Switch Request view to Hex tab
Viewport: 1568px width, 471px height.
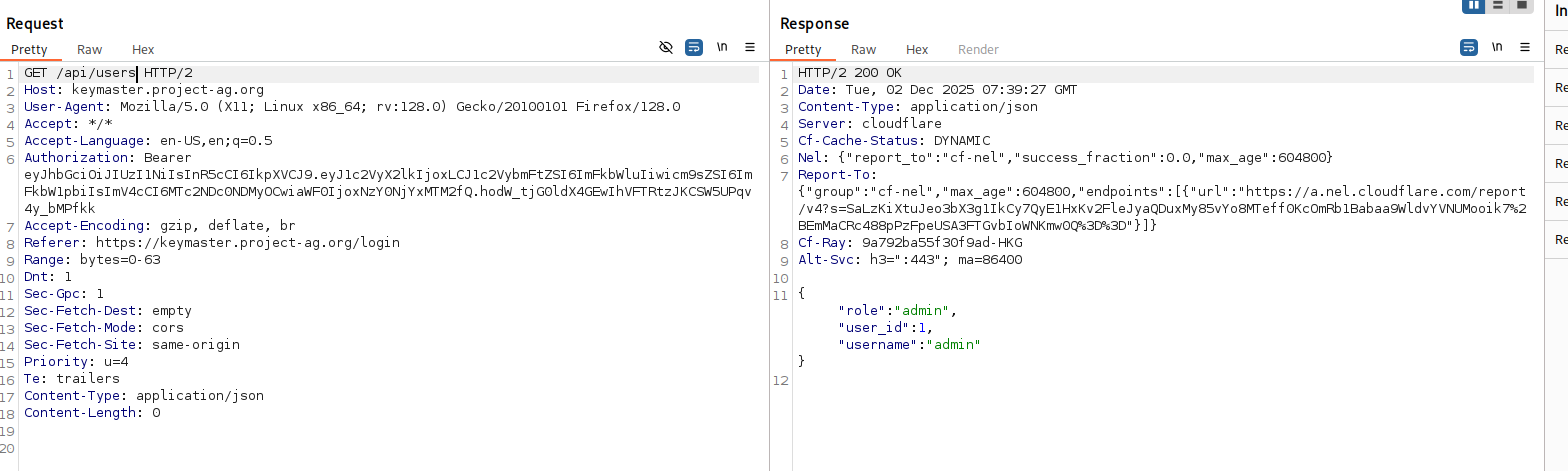[x=143, y=49]
